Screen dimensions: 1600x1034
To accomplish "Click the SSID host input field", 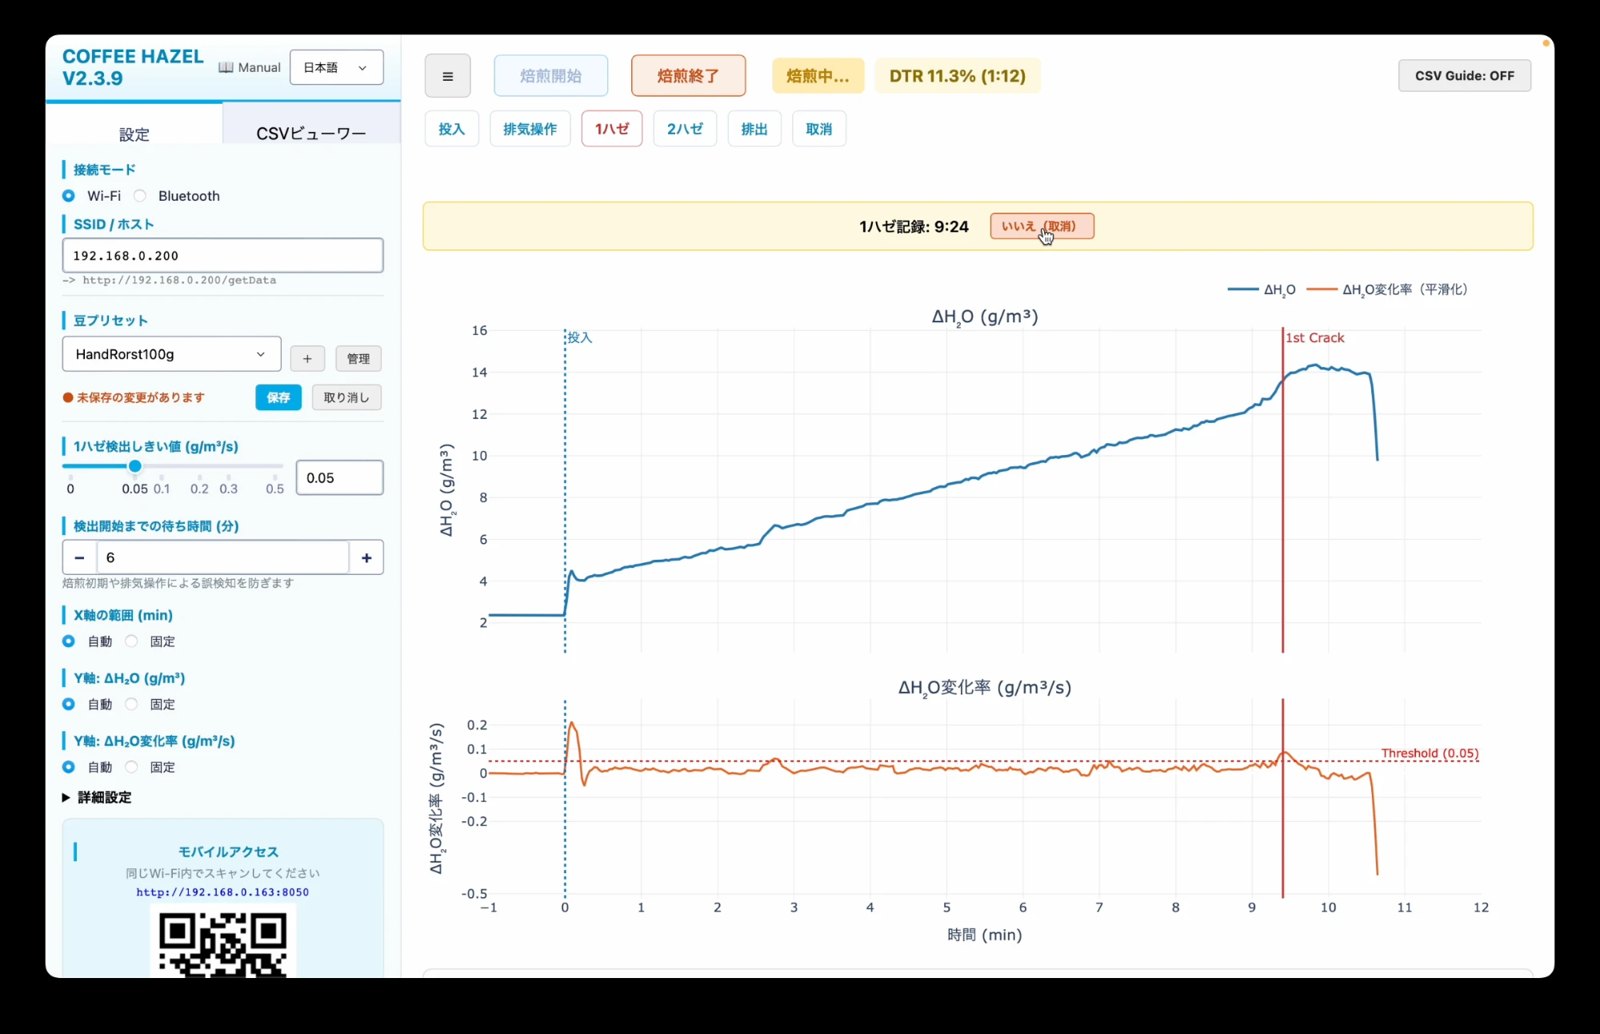I will [223, 255].
